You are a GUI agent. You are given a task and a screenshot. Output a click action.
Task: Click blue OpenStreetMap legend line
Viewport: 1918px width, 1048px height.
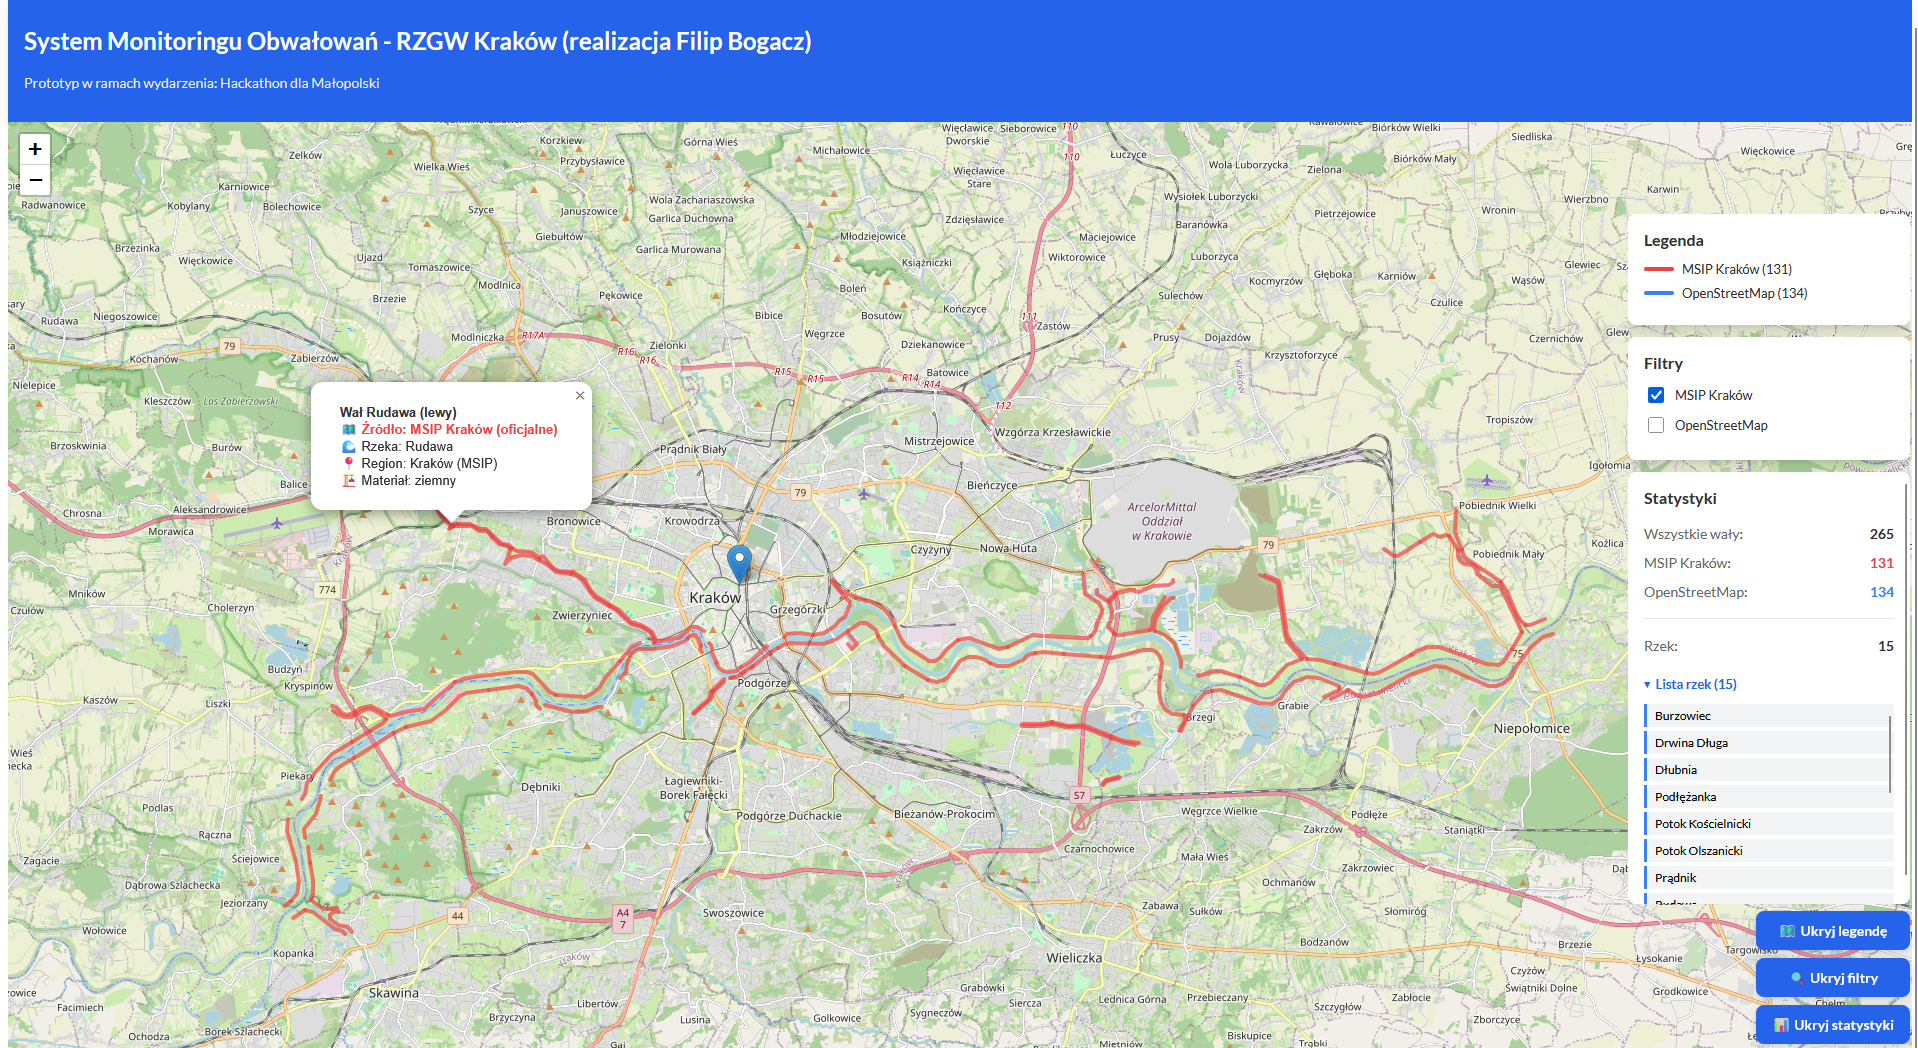click(x=1658, y=293)
